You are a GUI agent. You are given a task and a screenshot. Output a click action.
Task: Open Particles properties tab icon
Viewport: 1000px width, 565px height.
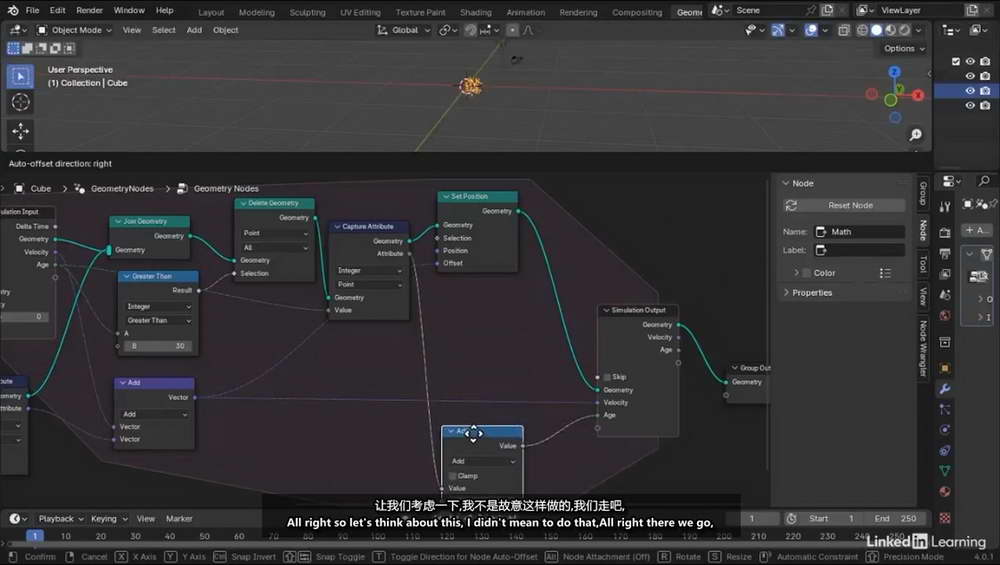coord(945,409)
